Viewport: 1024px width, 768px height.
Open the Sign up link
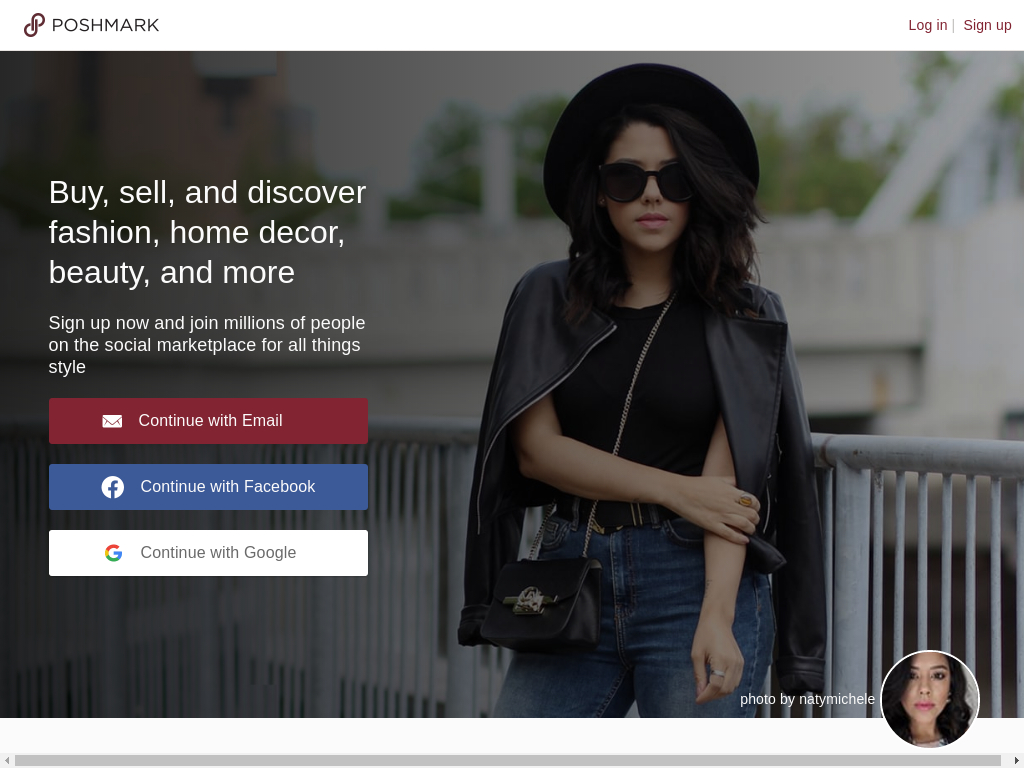coord(987,25)
